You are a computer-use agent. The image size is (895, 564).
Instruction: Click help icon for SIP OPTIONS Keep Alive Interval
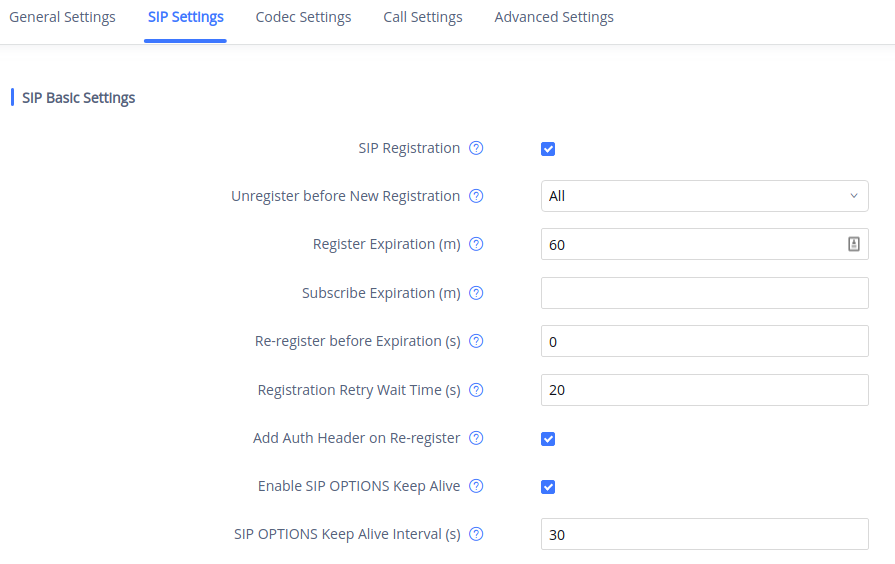point(476,534)
